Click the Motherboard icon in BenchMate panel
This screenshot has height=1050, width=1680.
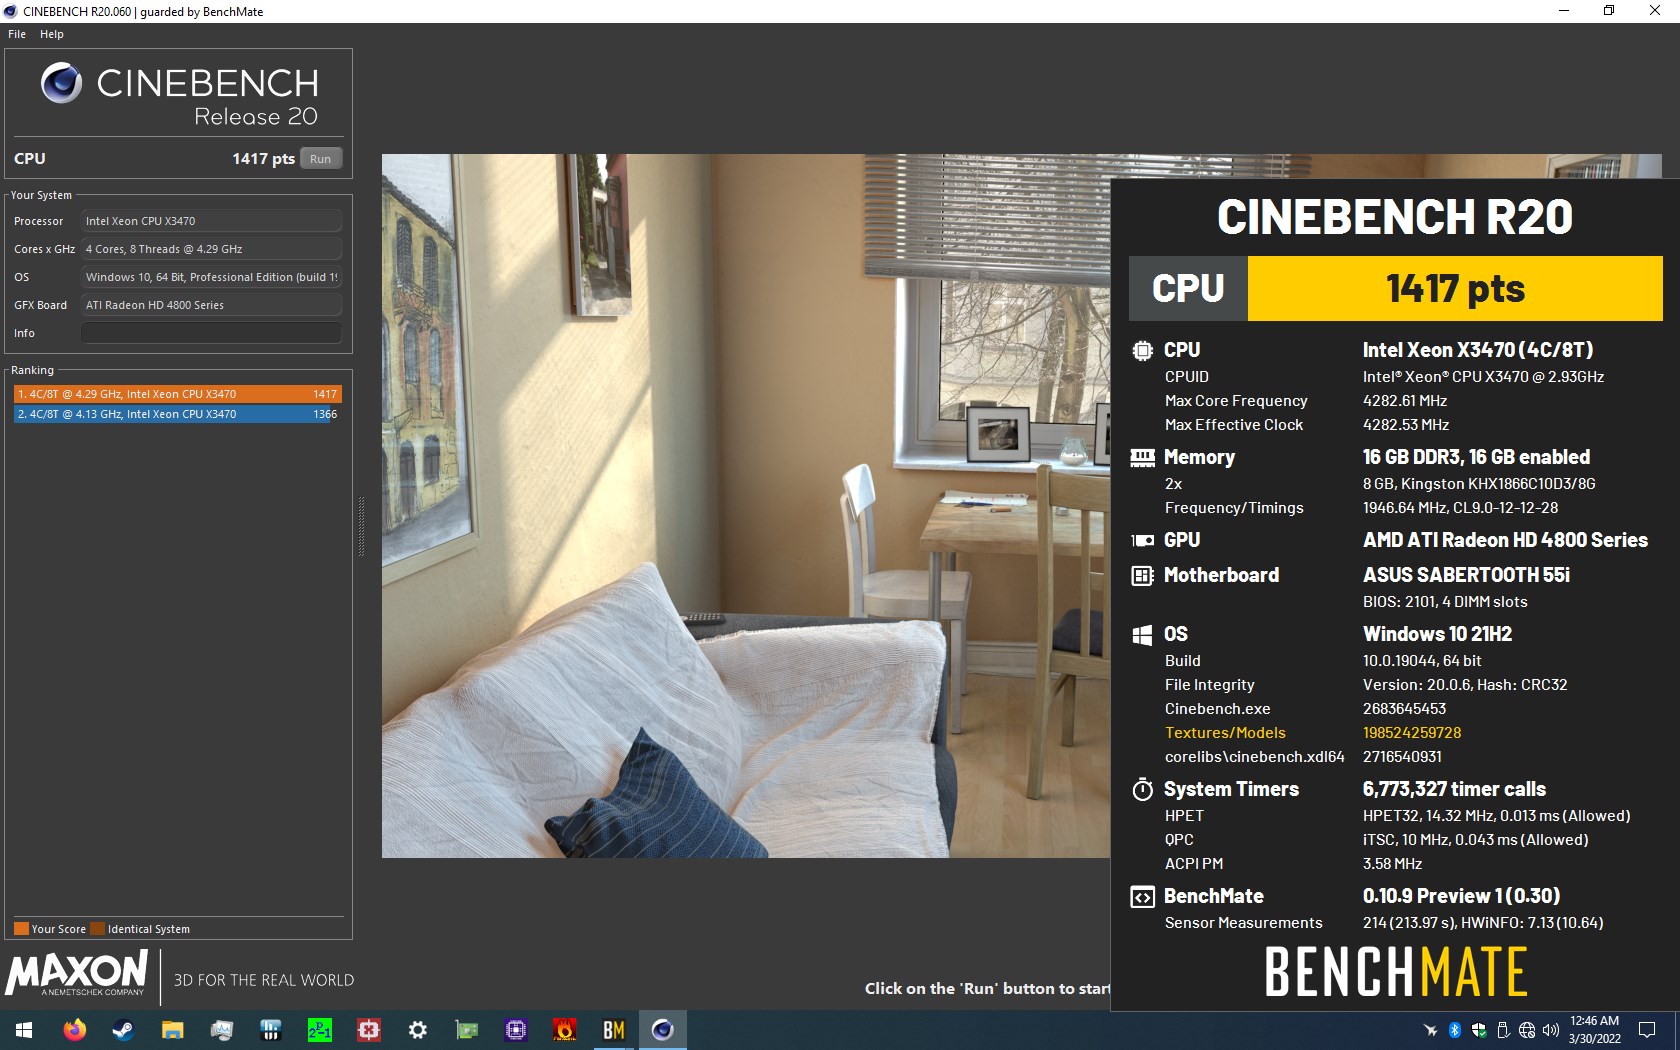pos(1142,575)
